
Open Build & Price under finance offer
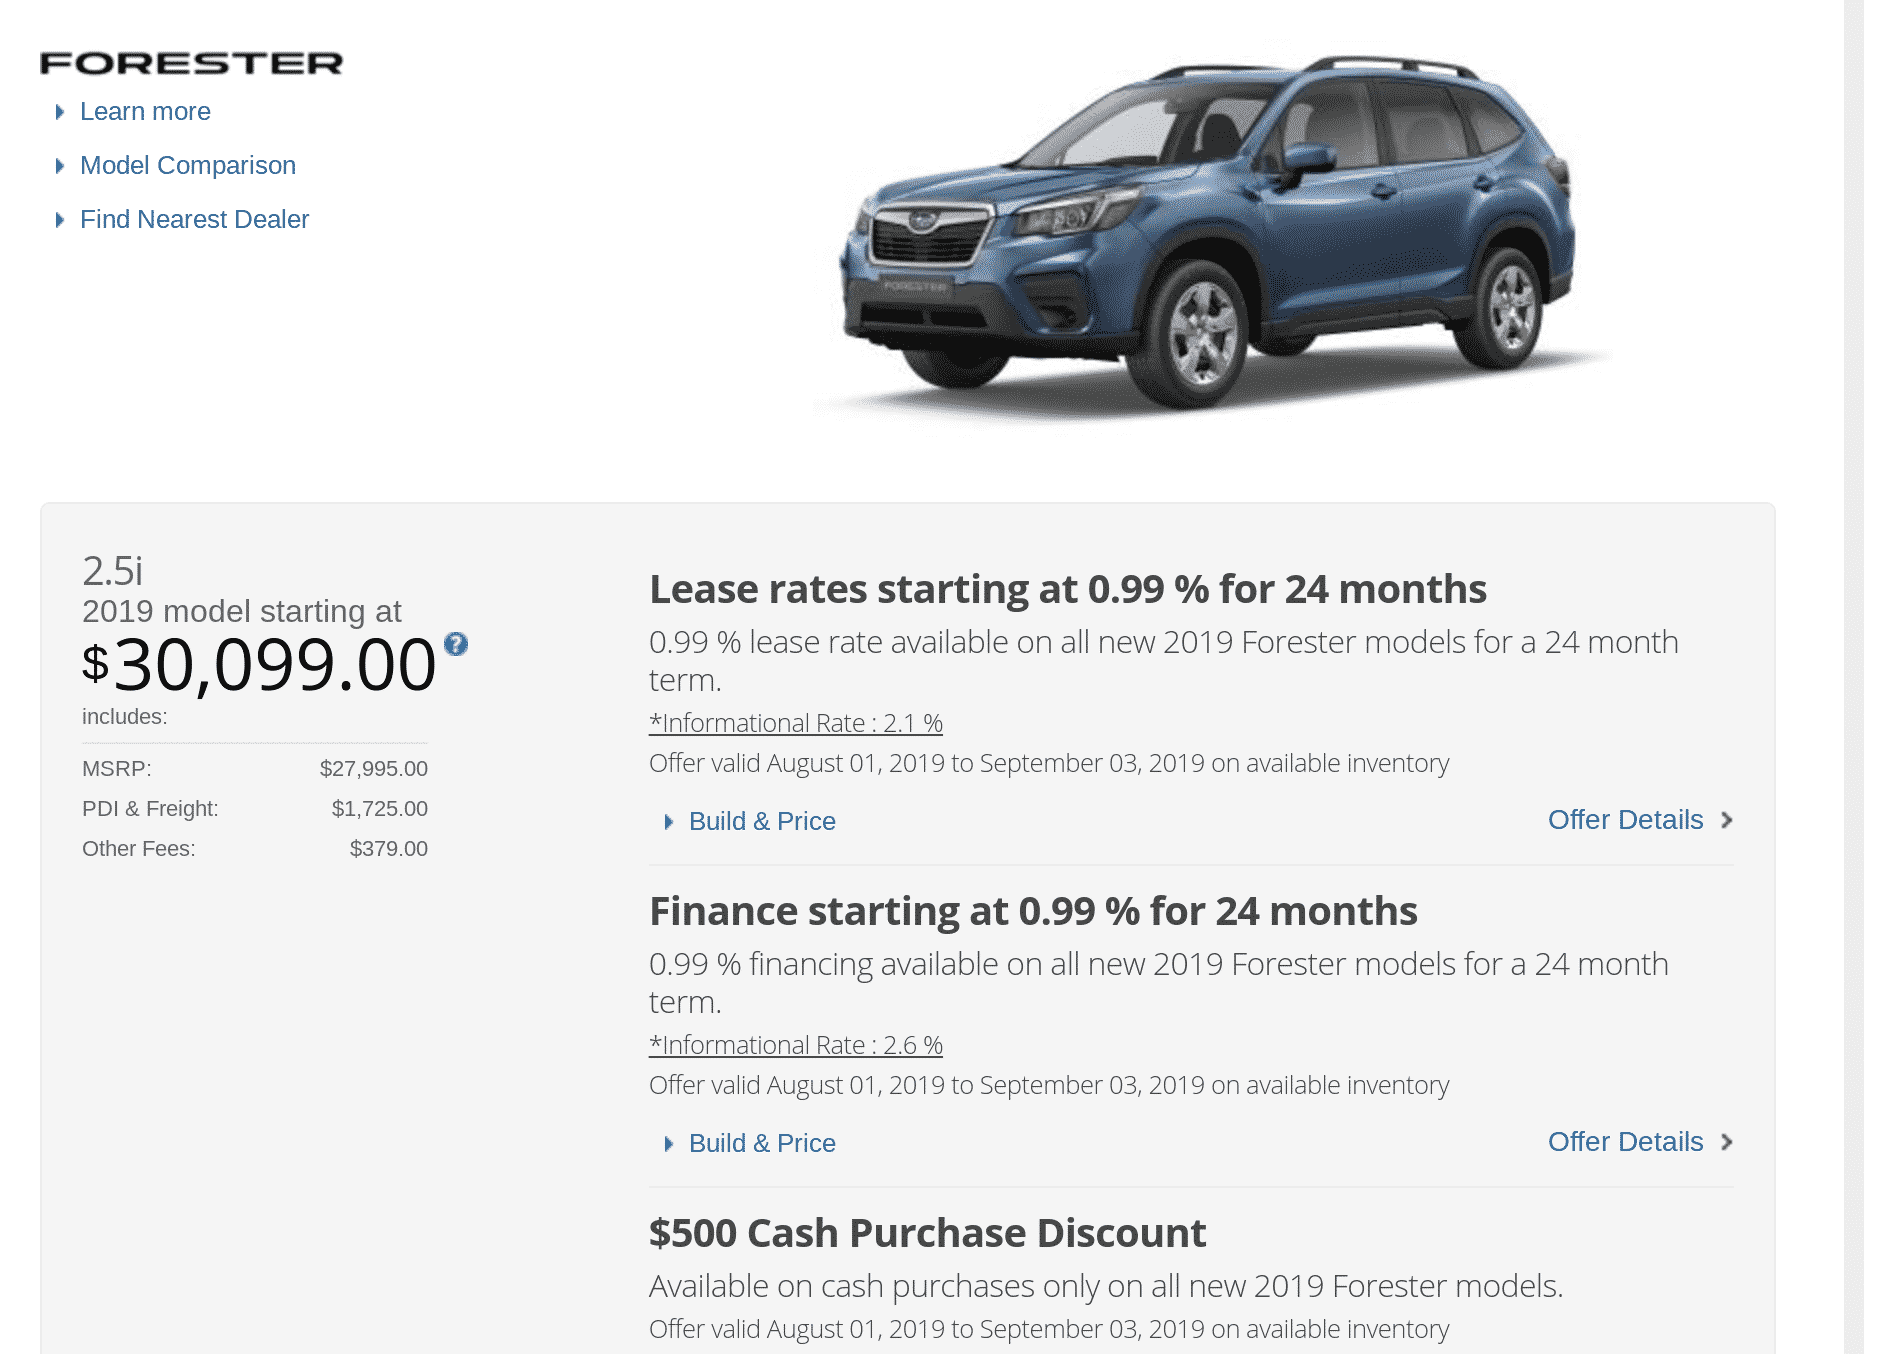[762, 1144]
